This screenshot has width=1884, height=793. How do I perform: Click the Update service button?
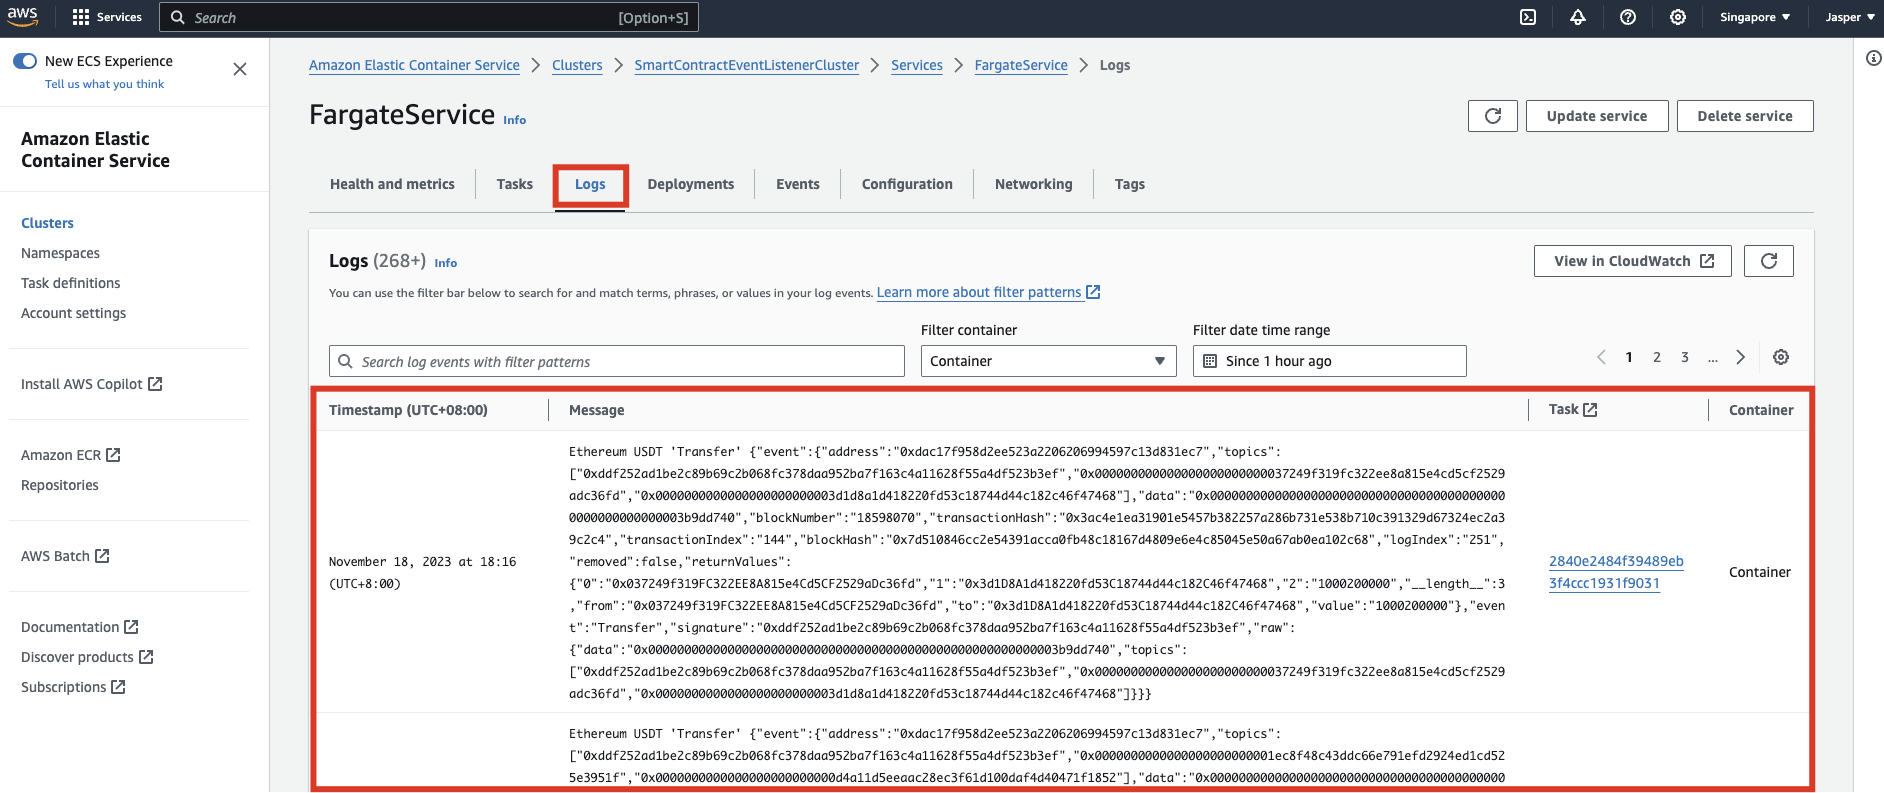coord(1597,116)
